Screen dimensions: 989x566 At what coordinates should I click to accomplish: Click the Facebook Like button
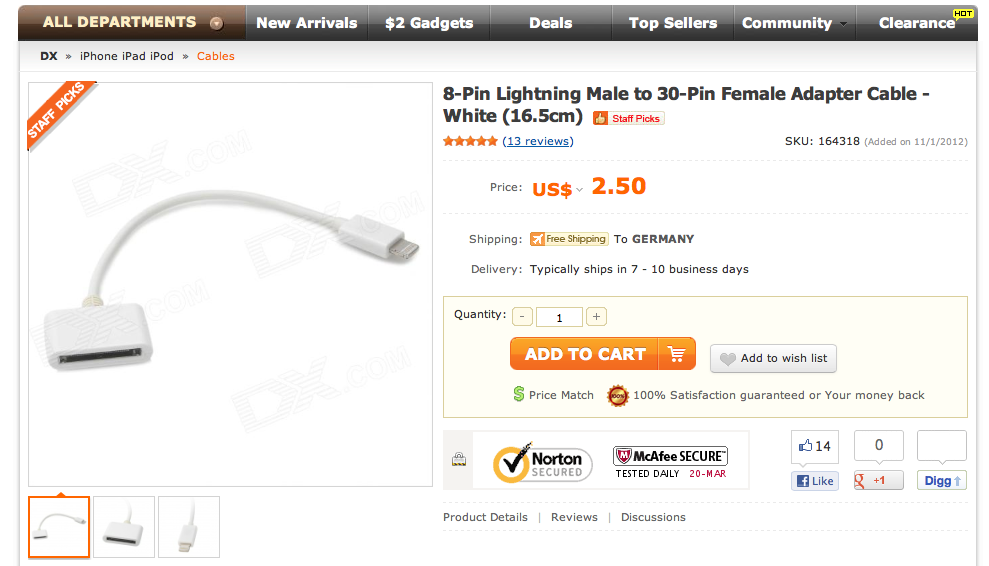814,481
